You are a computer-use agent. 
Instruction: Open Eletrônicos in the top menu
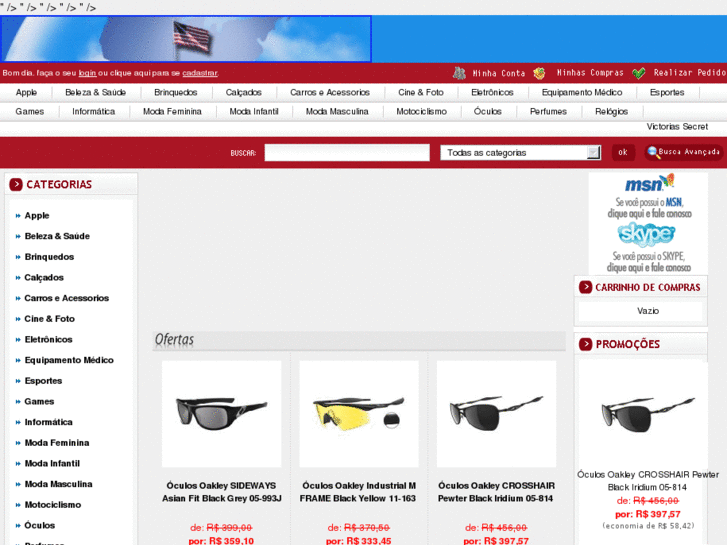tap(492, 92)
